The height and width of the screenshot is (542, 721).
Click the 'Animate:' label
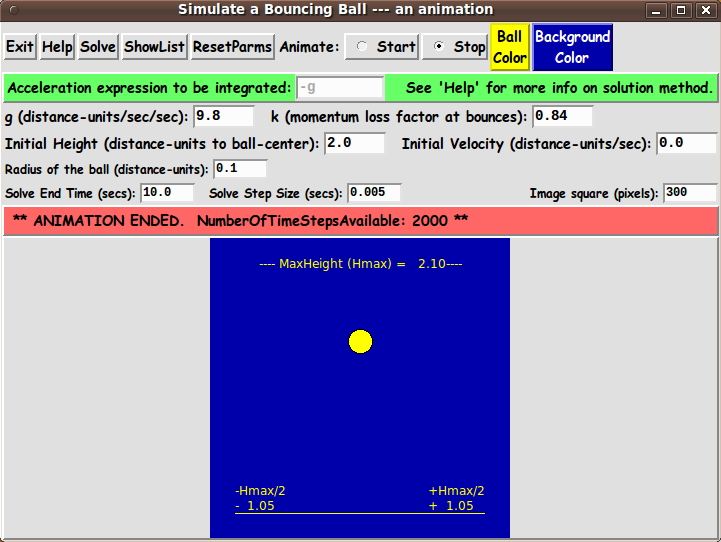coord(309,47)
